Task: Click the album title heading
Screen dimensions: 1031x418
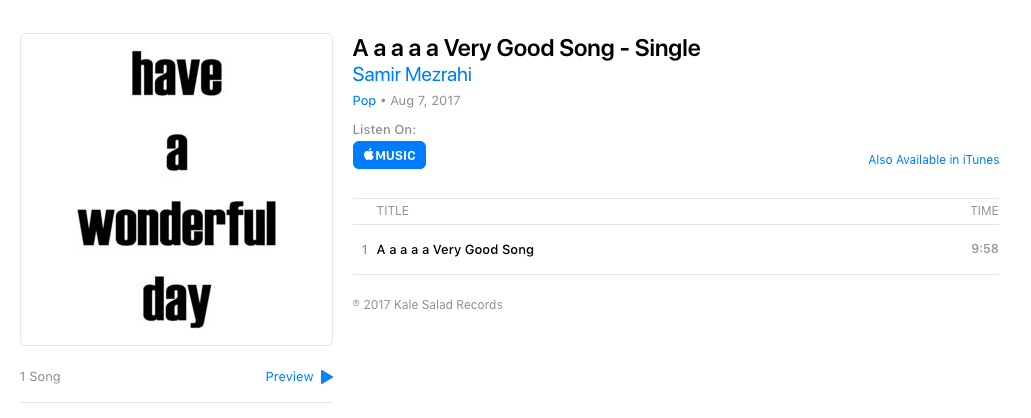Action: click(526, 48)
